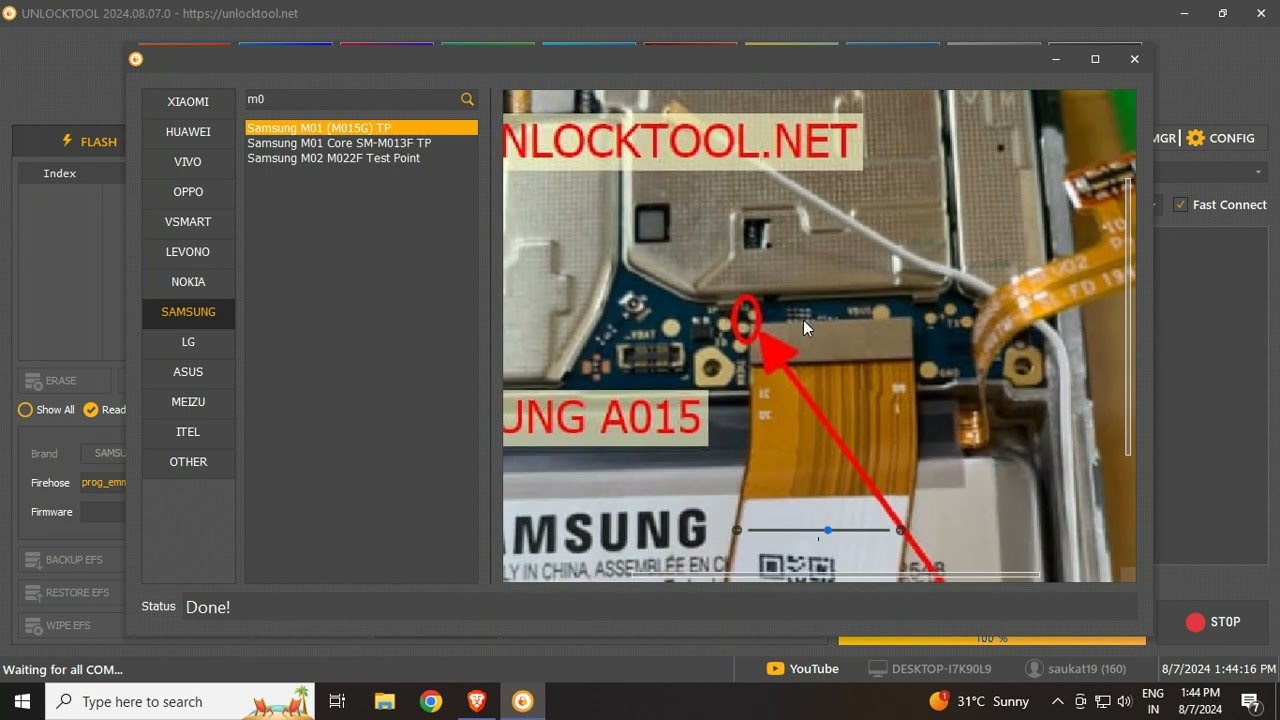1280x720 pixels.
Task: Open the Windows Start menu
Action: click(22, 702)
